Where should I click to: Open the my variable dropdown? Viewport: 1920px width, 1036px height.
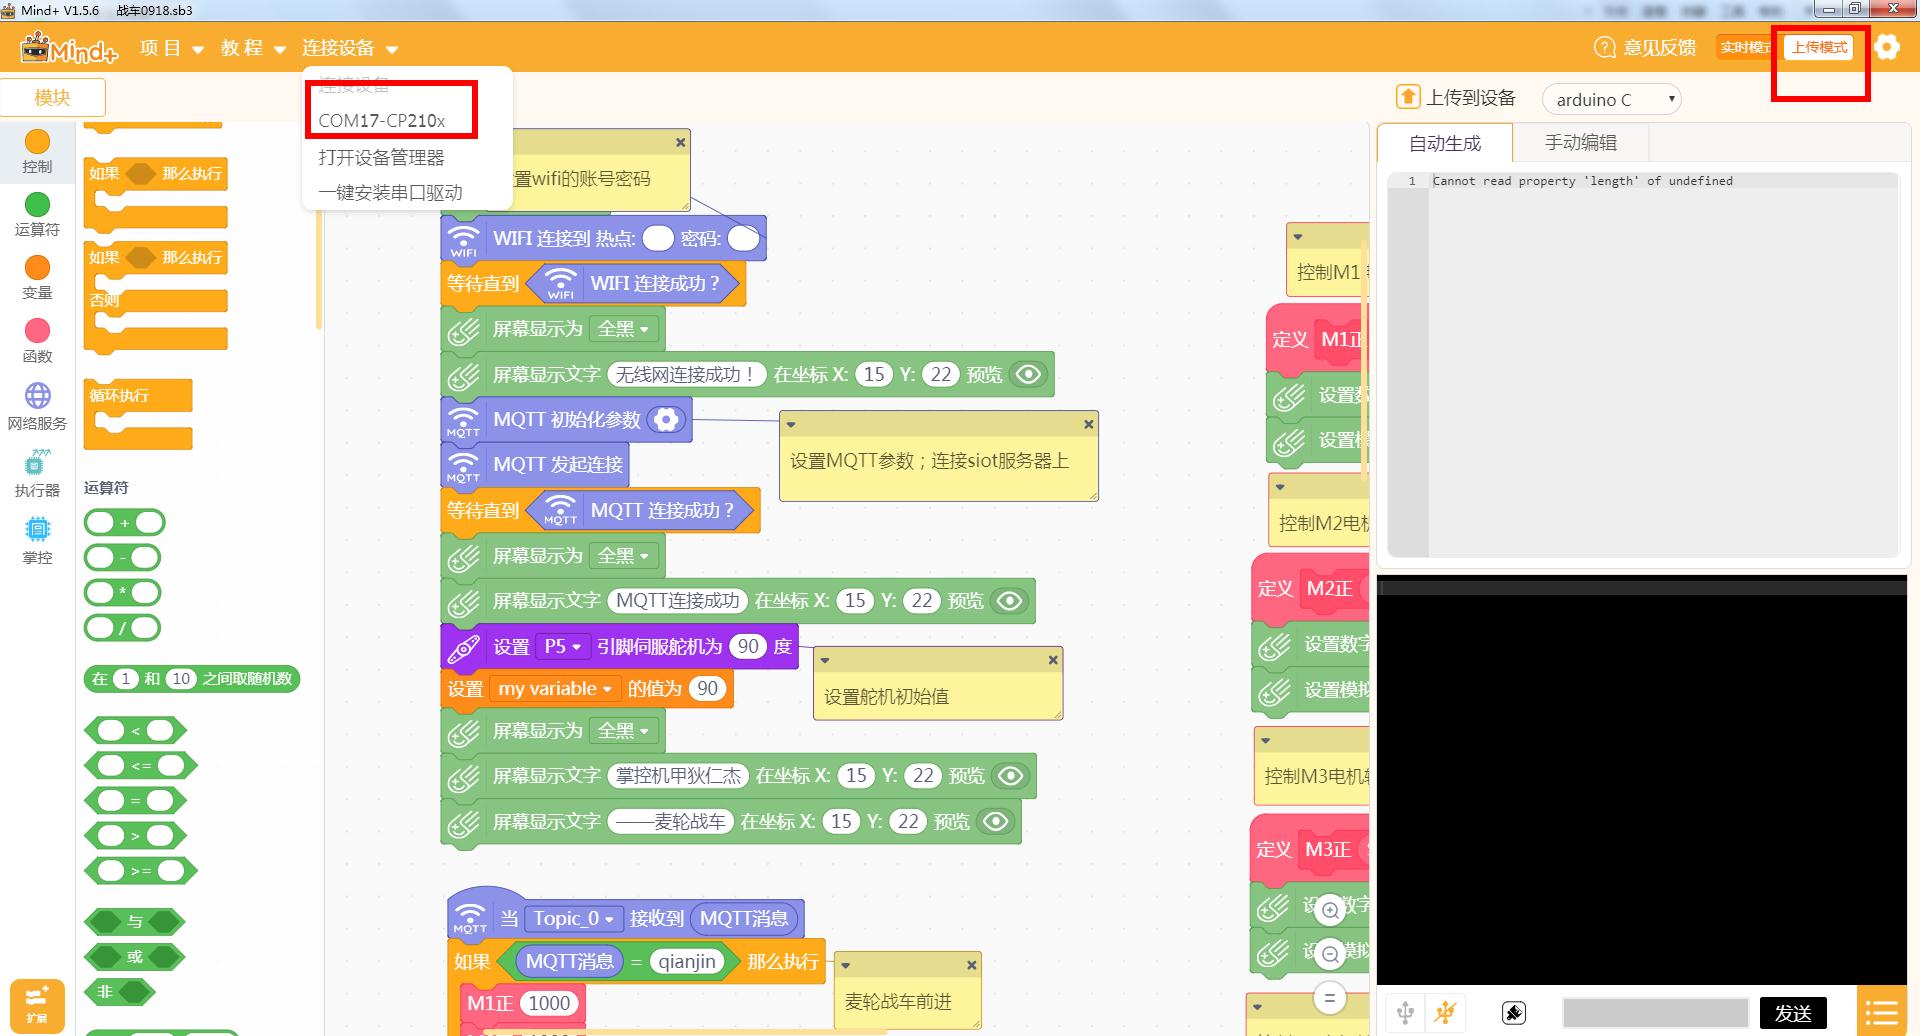pyautogui.click(x=555, y=689)
